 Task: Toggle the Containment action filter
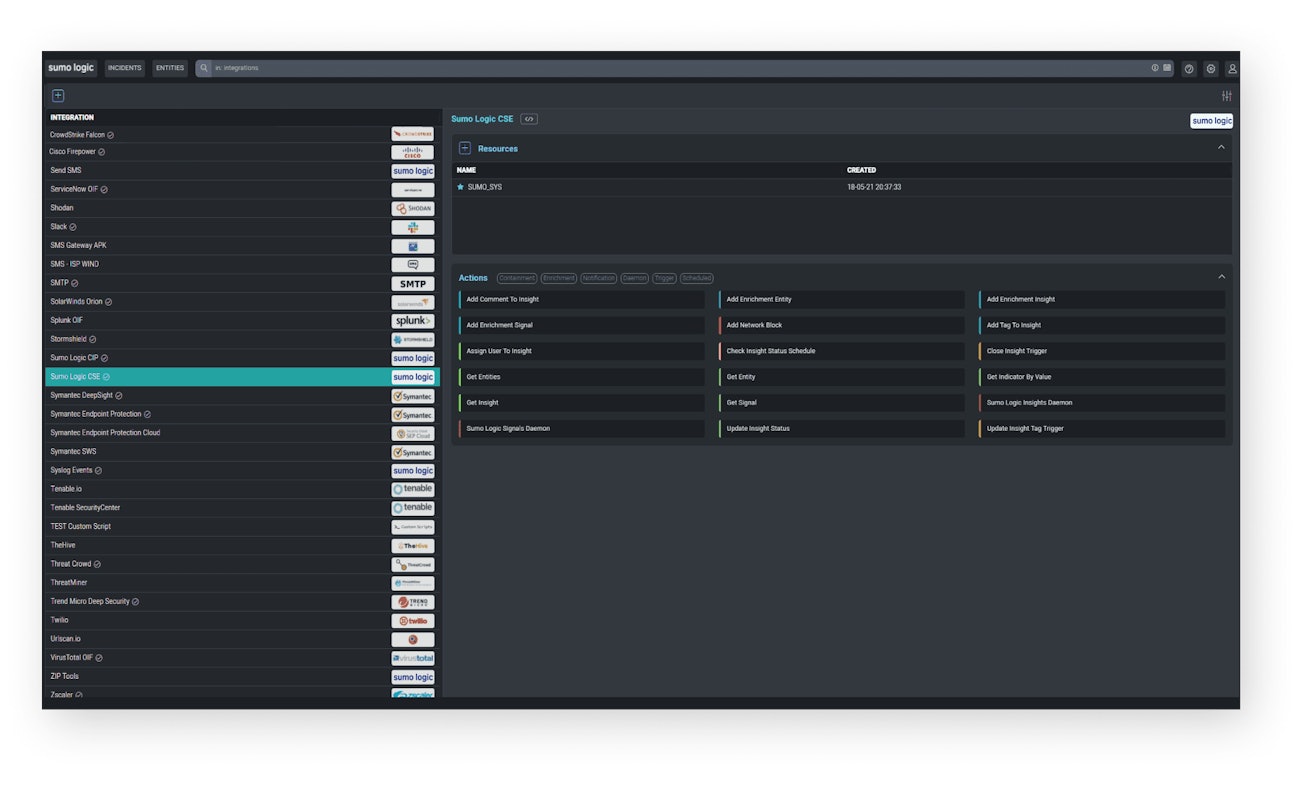click(x=517, y=278)
